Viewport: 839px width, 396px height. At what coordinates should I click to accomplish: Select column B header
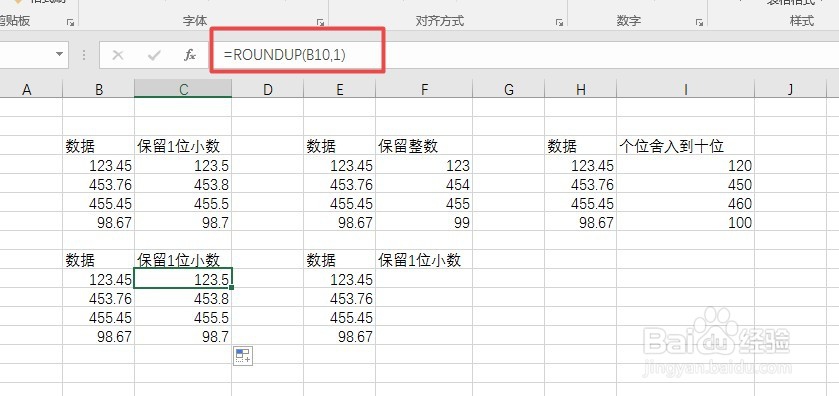click(98, 89)
